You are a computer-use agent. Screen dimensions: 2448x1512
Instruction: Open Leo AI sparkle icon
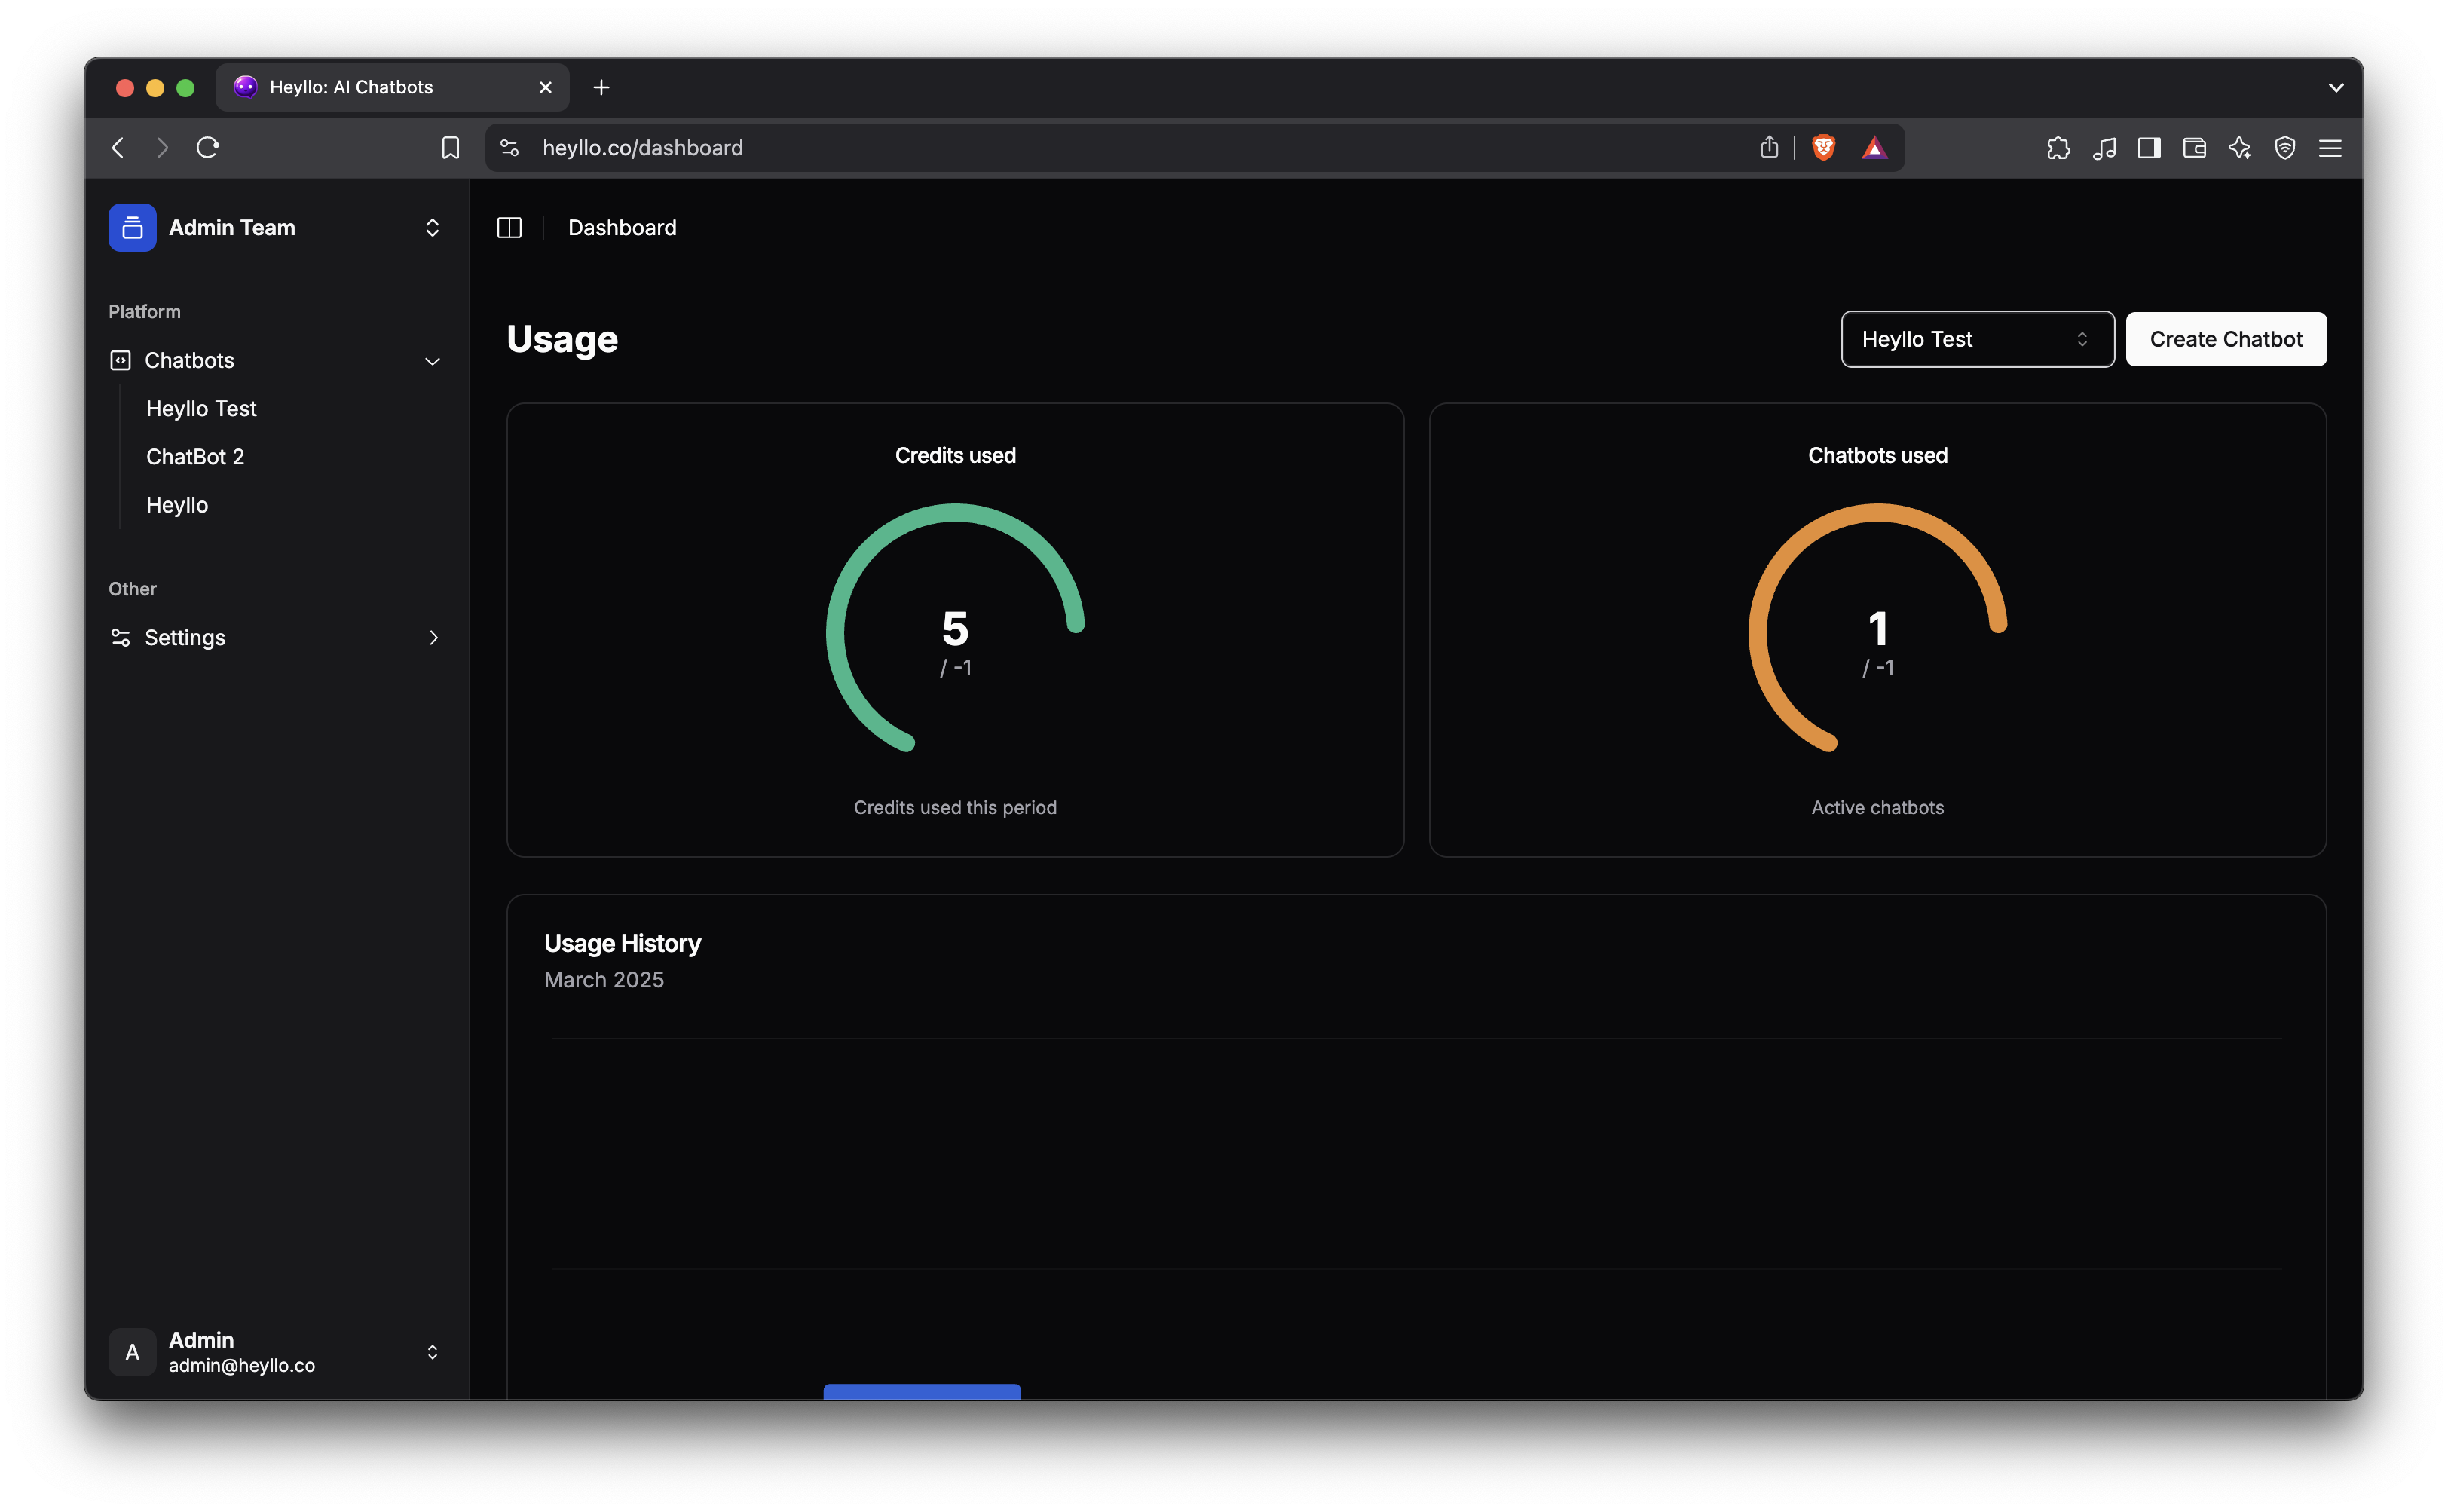click(2240, 148)
